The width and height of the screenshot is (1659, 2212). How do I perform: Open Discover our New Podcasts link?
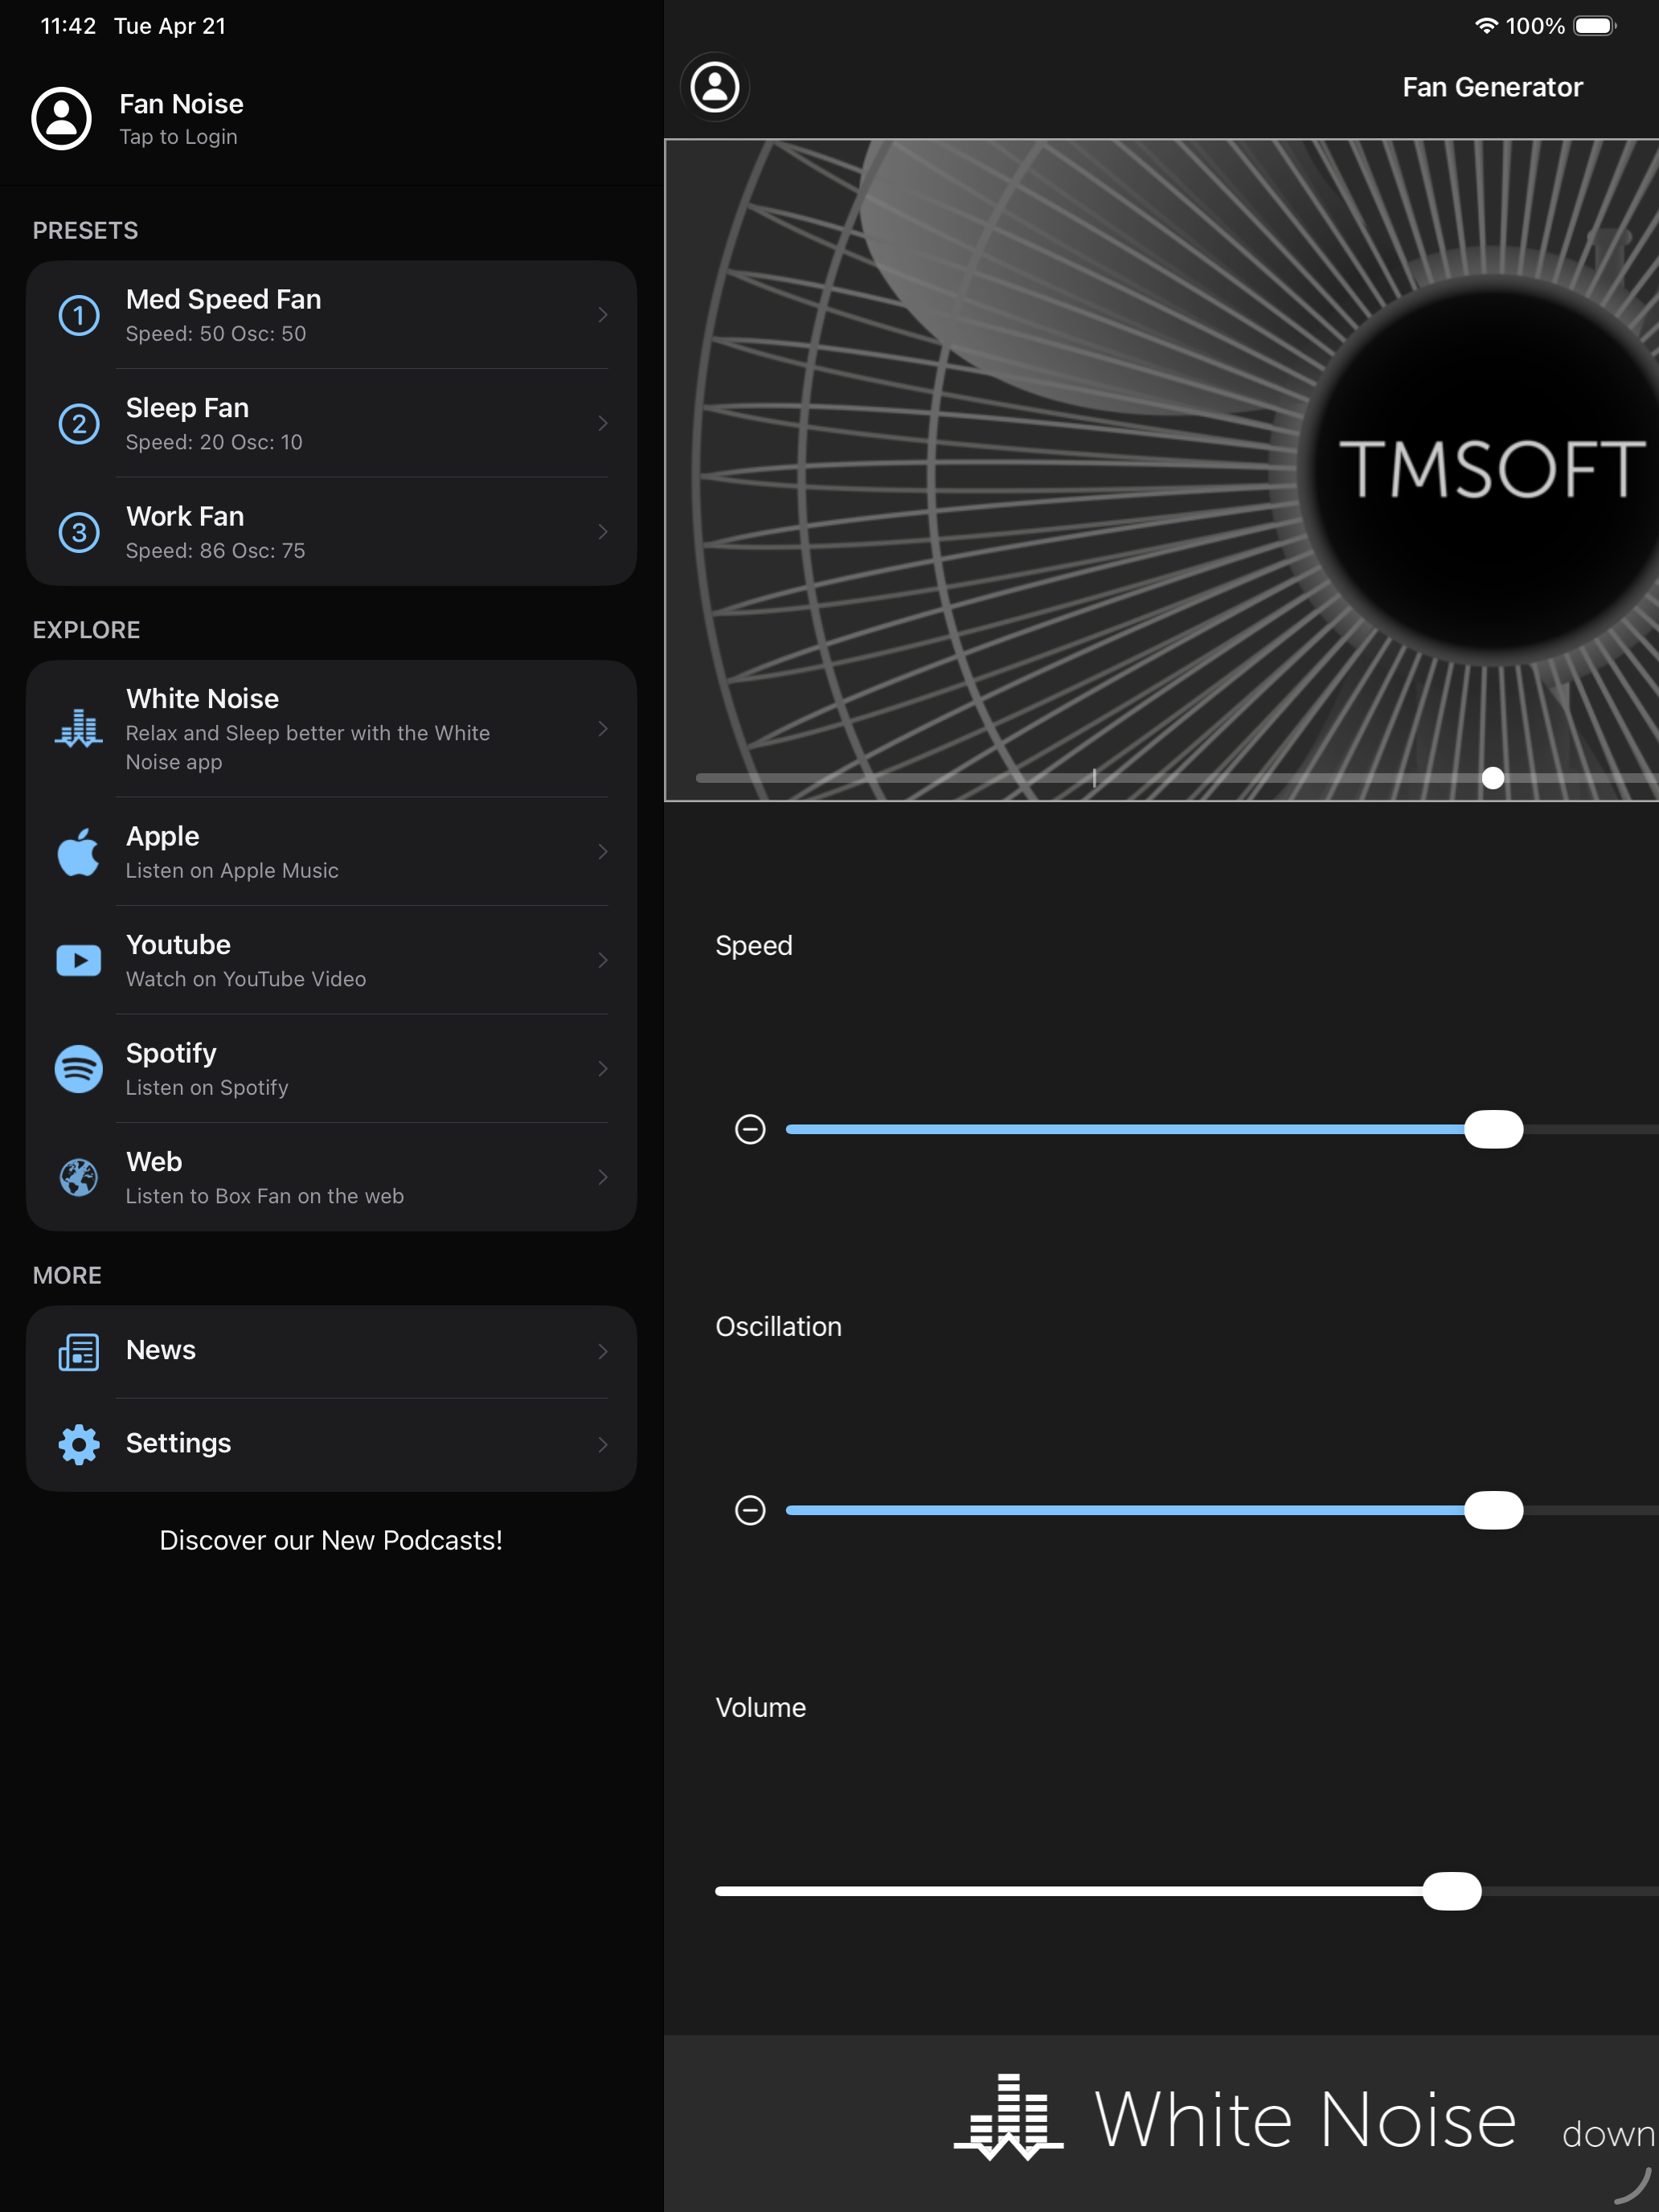(331, 1541)
